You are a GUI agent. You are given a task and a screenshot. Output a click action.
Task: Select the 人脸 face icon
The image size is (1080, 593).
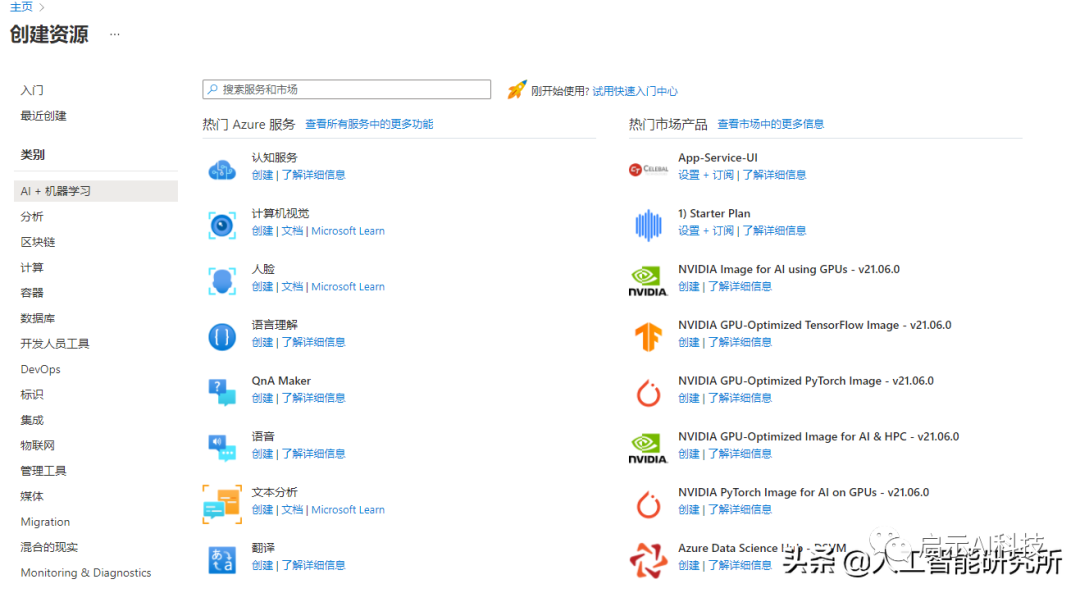pos(222,281)
